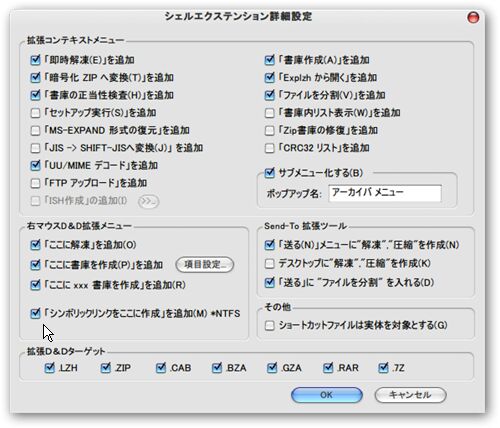Uncheck the .LZH target checkbox
This screenshot has height=428, width=500.
[x=50, y=368]
